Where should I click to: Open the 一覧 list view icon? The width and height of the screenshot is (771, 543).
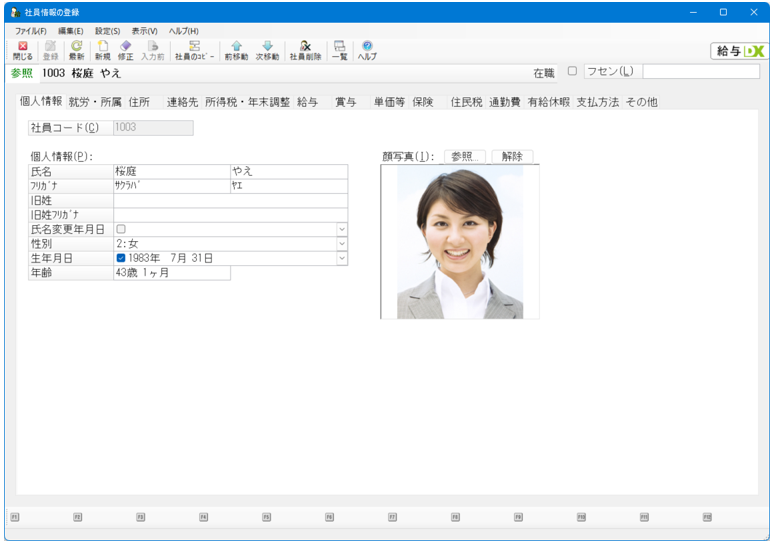tap(340, 51)
